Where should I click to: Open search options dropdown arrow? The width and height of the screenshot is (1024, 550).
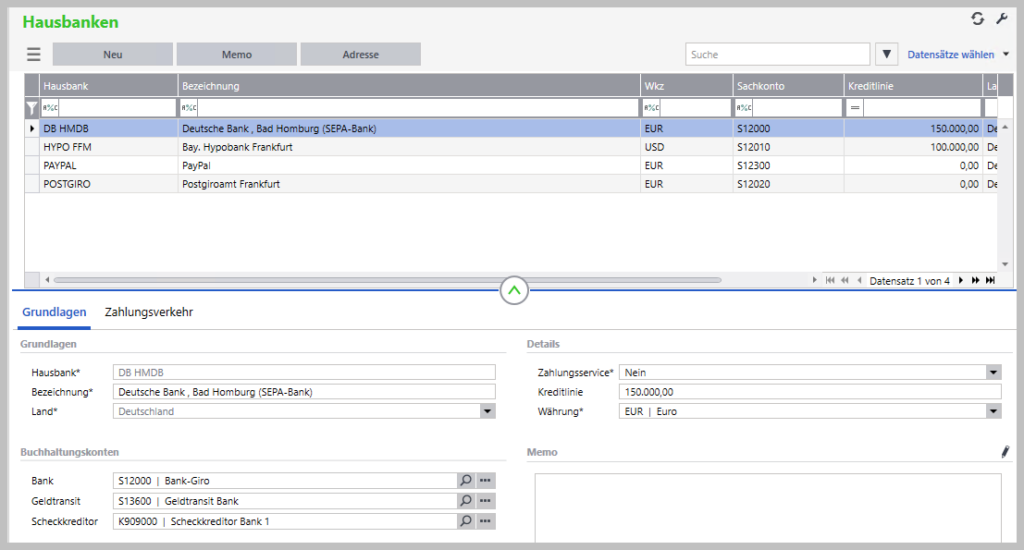click(886, 55)
